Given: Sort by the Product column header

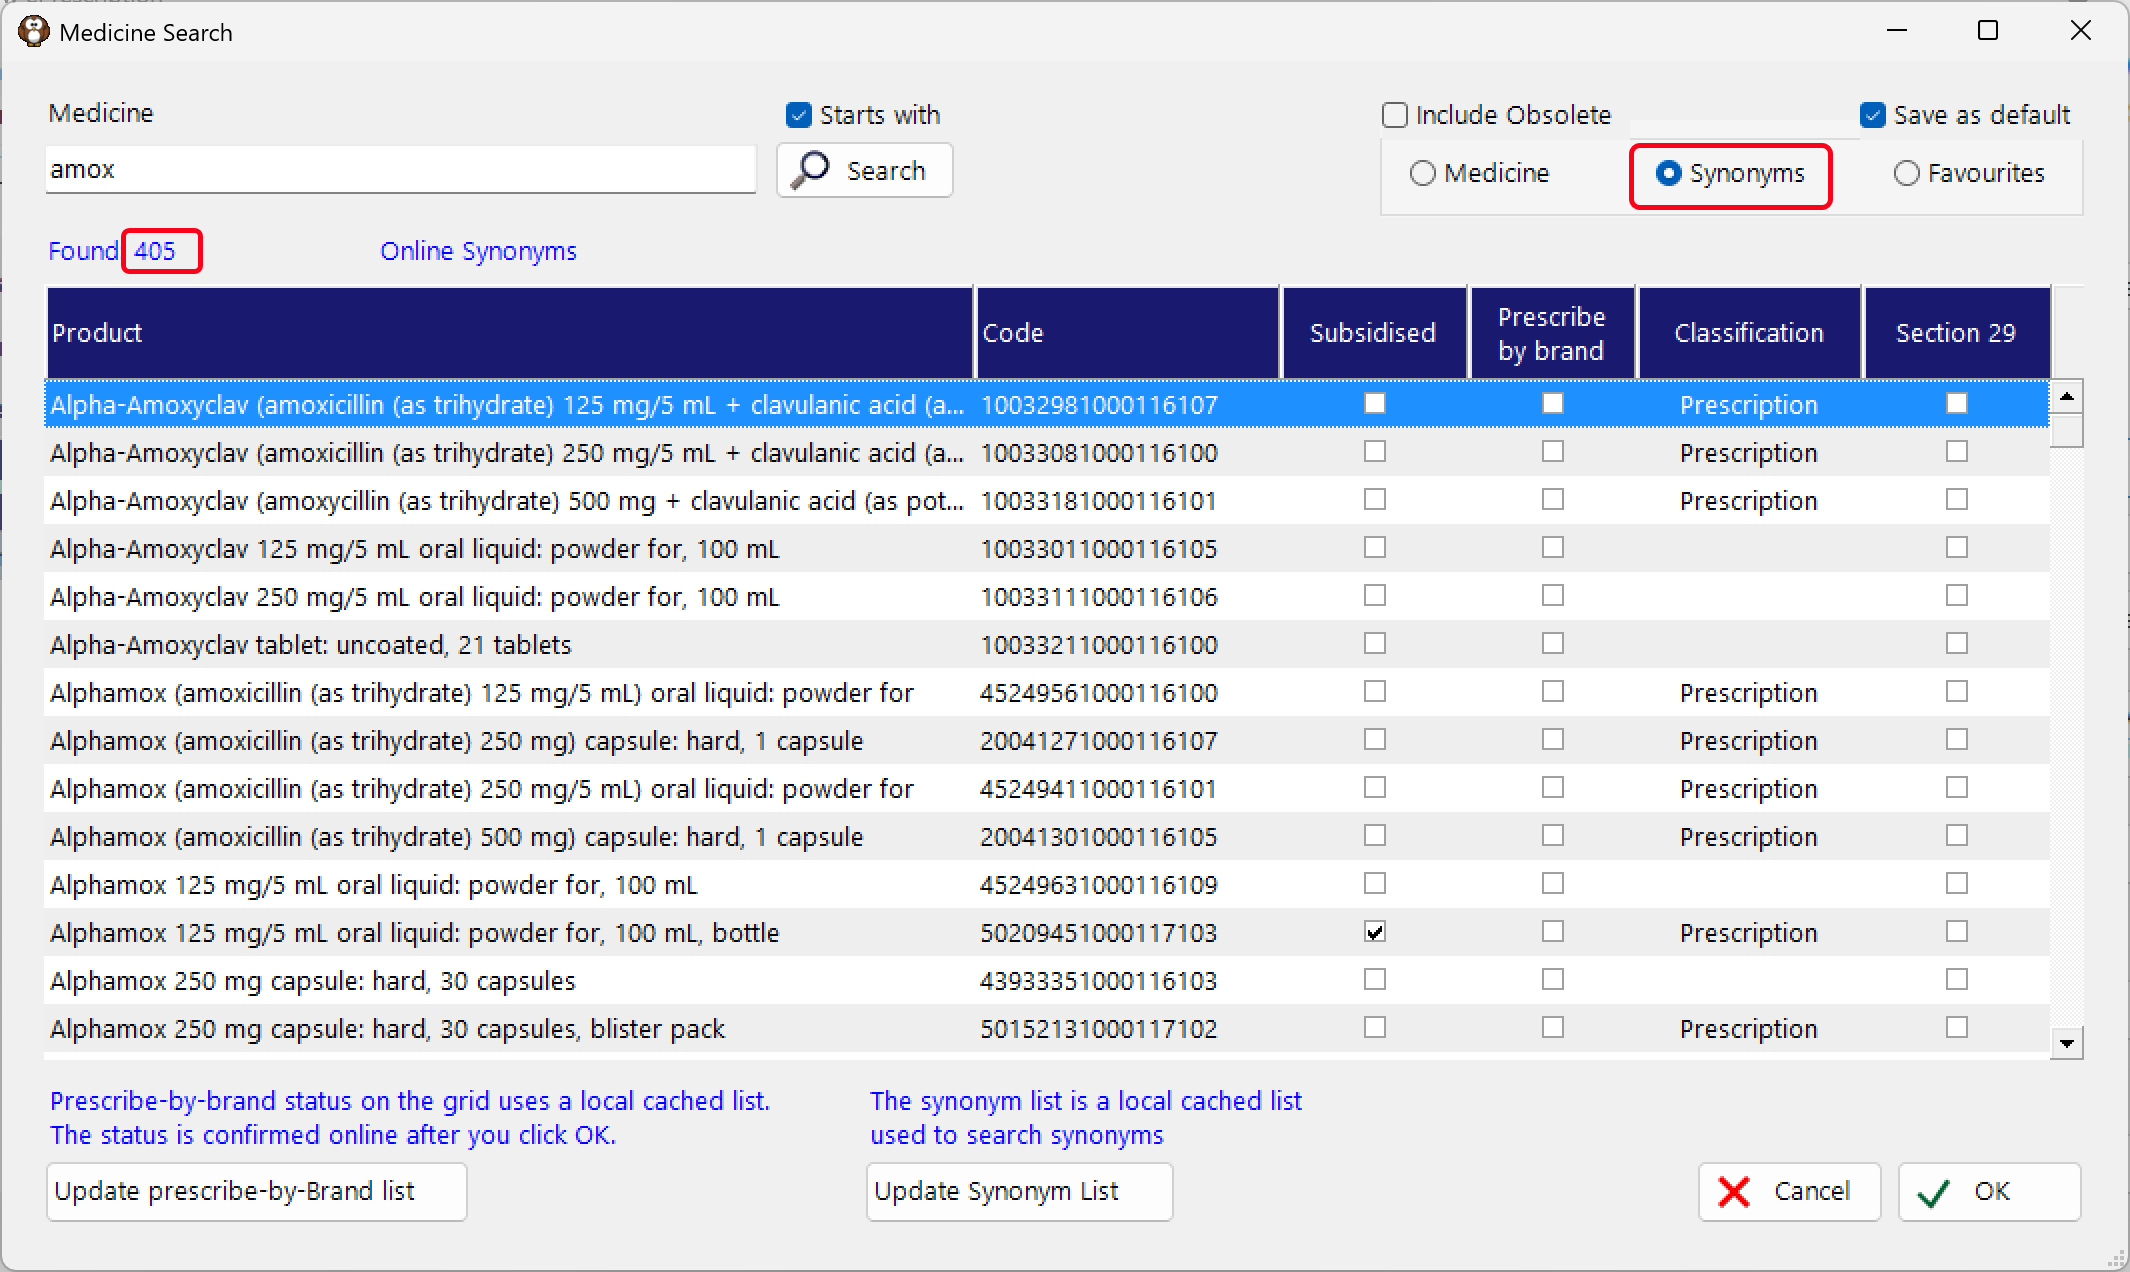Looking at the screenshot, I should tap(510, 333).
